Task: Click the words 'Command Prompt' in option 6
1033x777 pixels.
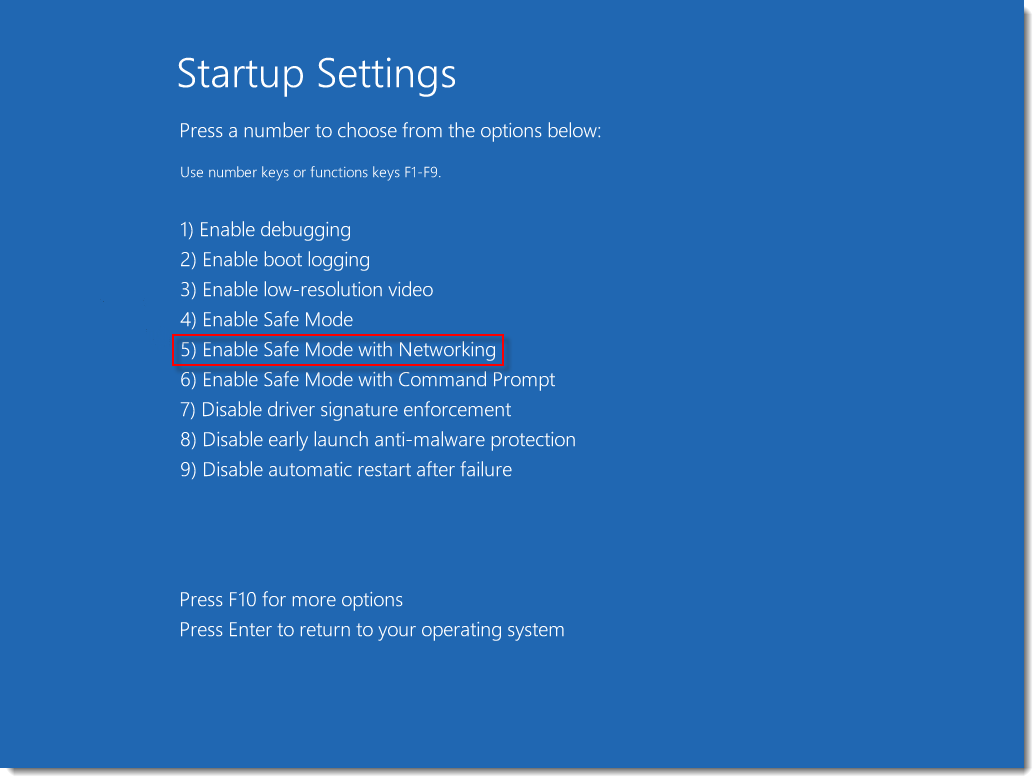Action: (476, 380)
